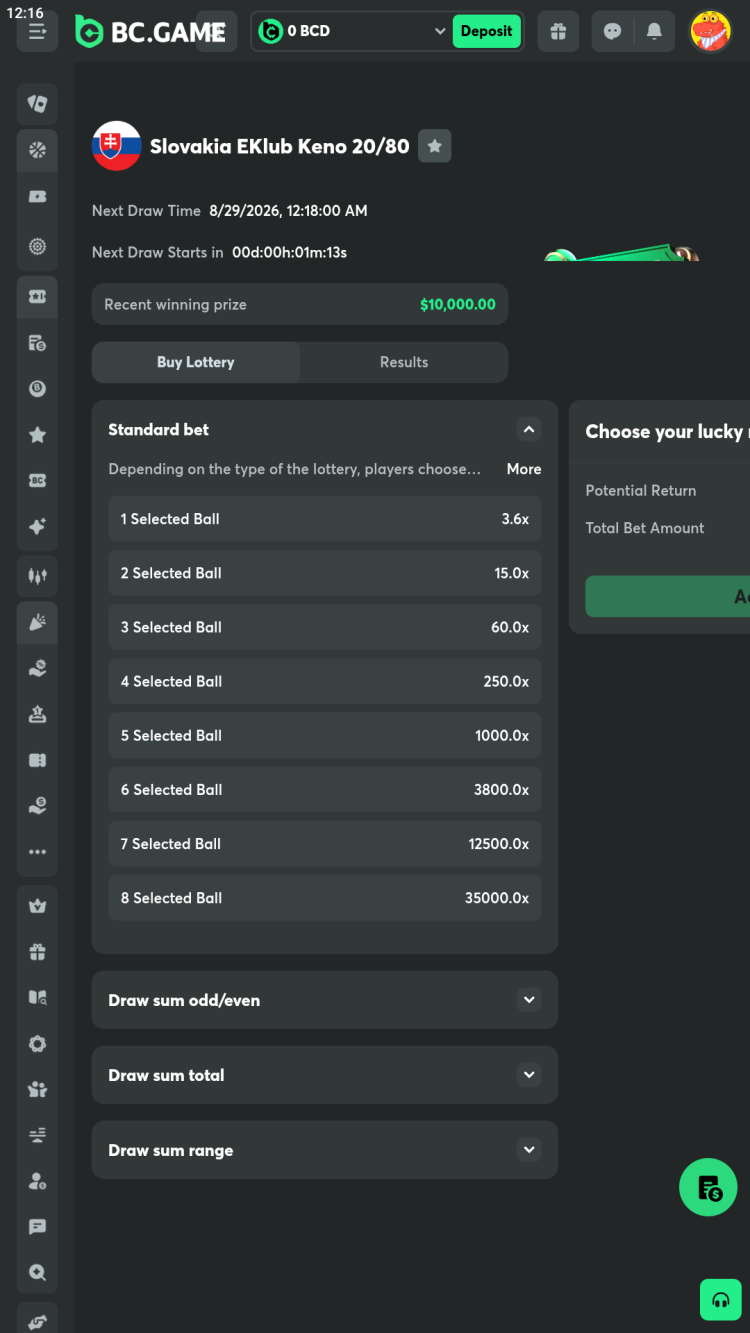Click the BC ticket icon in sidebar
This screenshot has height=1333, width=750.
[37, 481]
